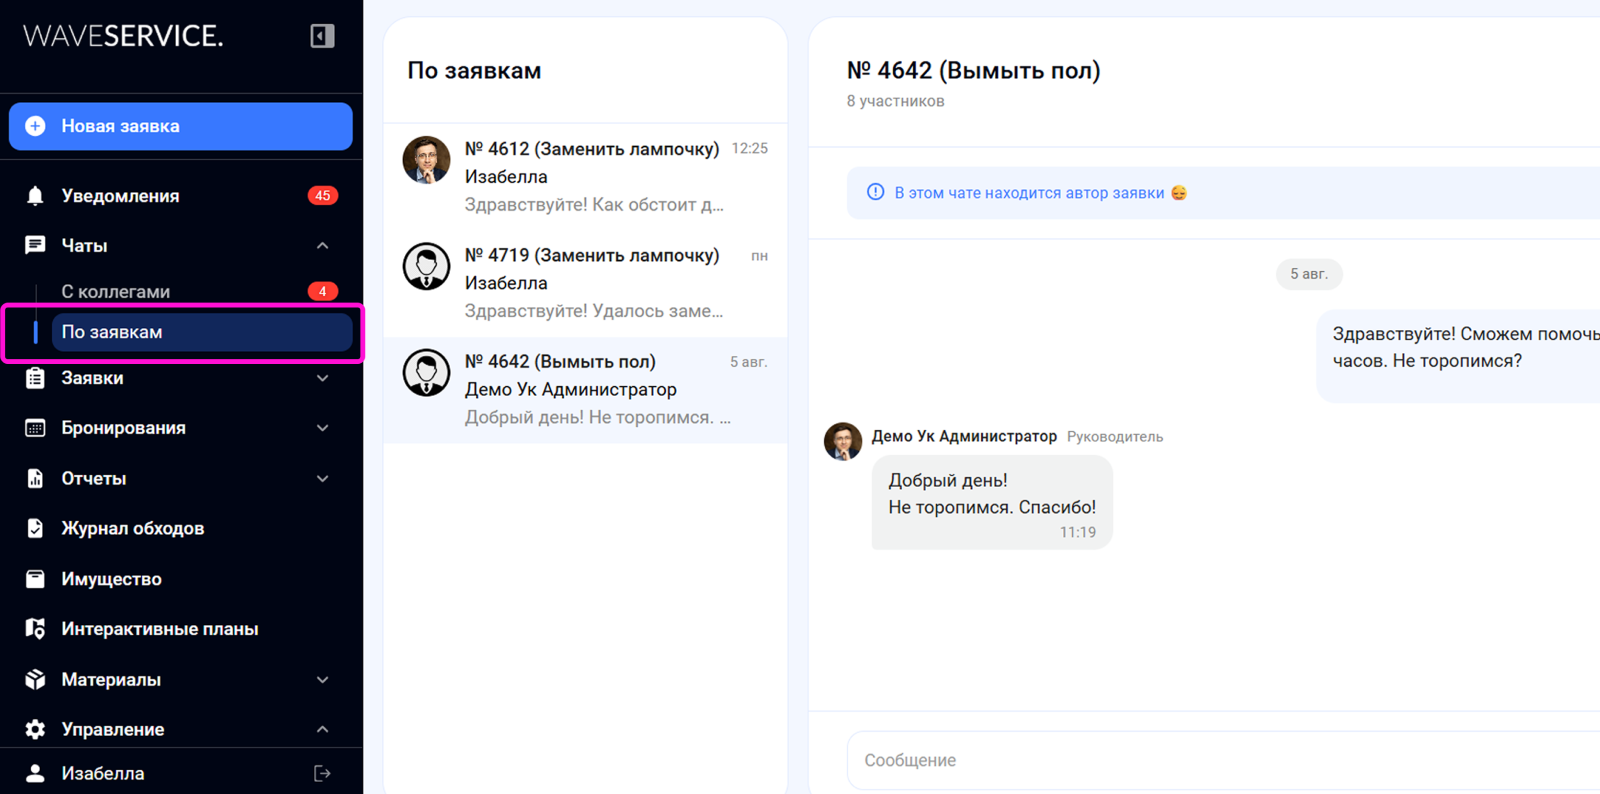Screen dimensions: 1600x794
Task: Click the info icon in the chat banner
Action: point(875,192)
